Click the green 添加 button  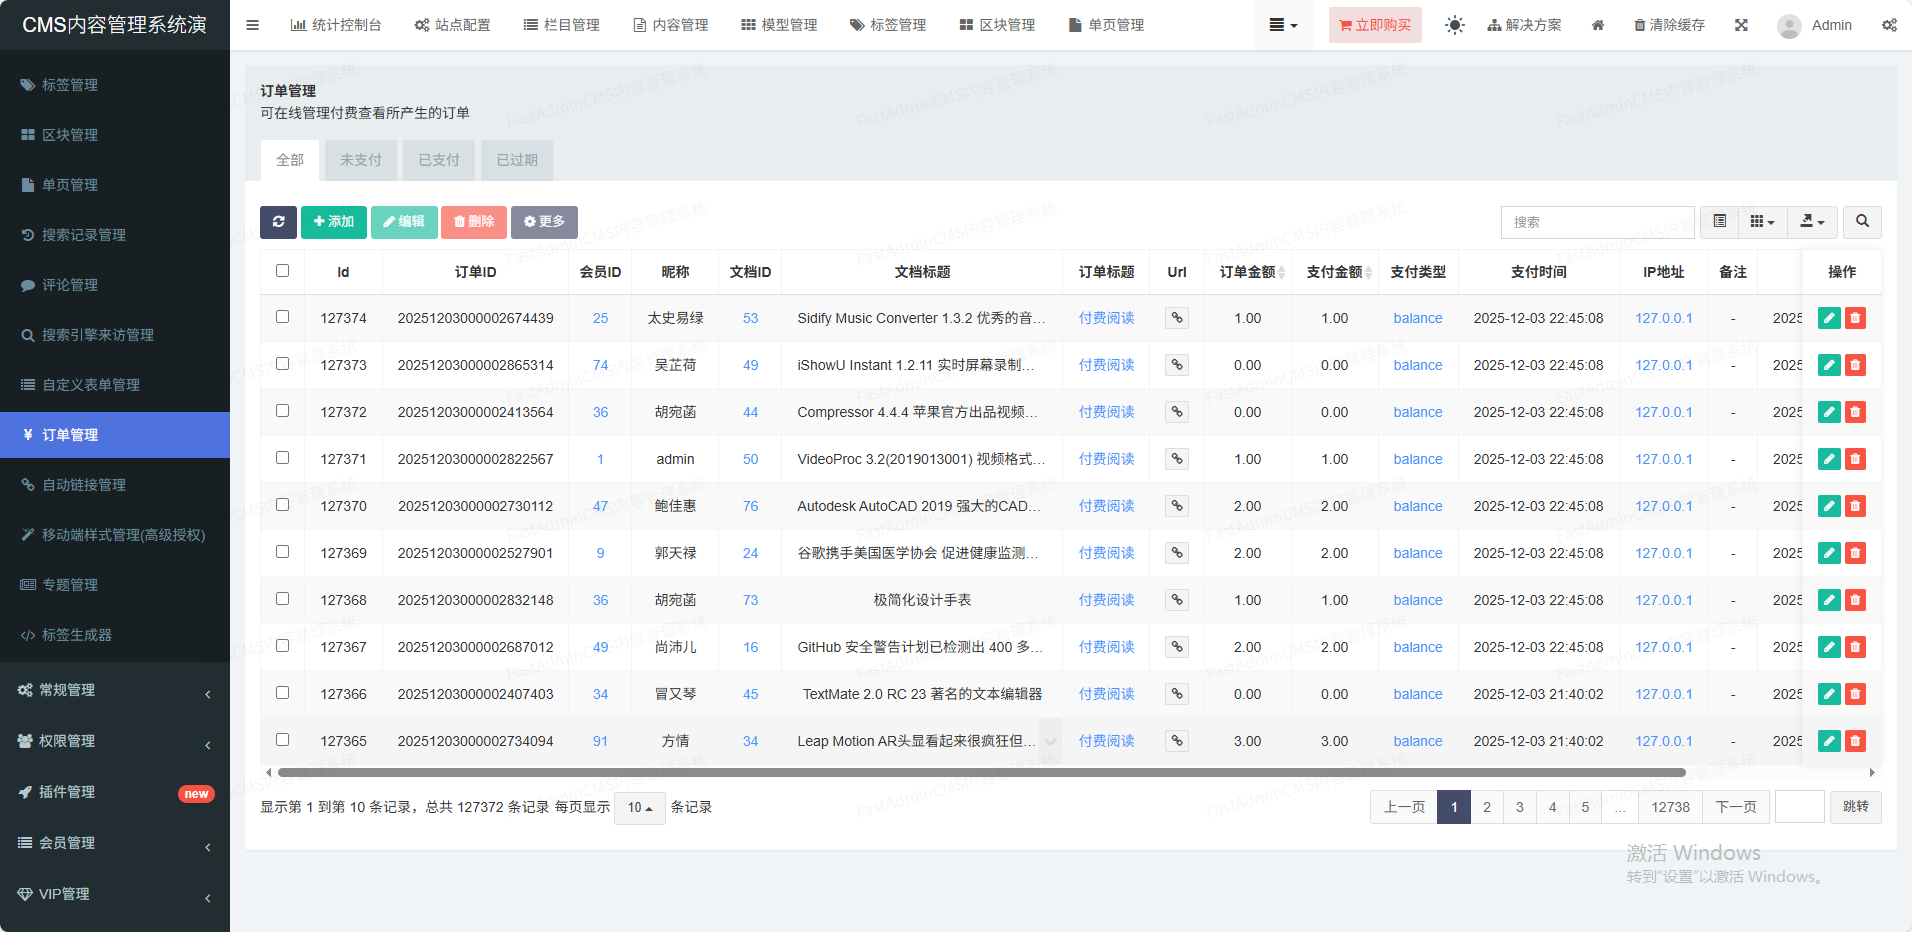(x=333, y=222)
